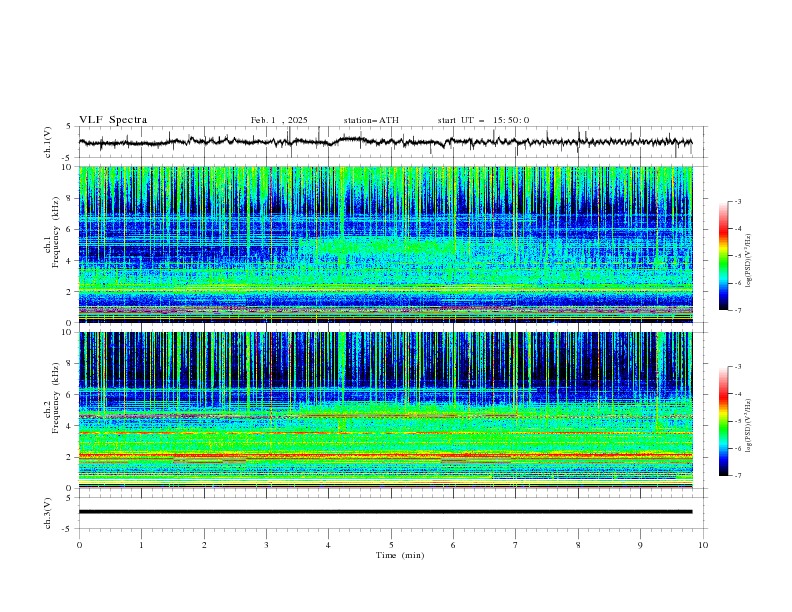Click the ch.1 "Frequency (kHz)" axis label

tap(56, 232)
